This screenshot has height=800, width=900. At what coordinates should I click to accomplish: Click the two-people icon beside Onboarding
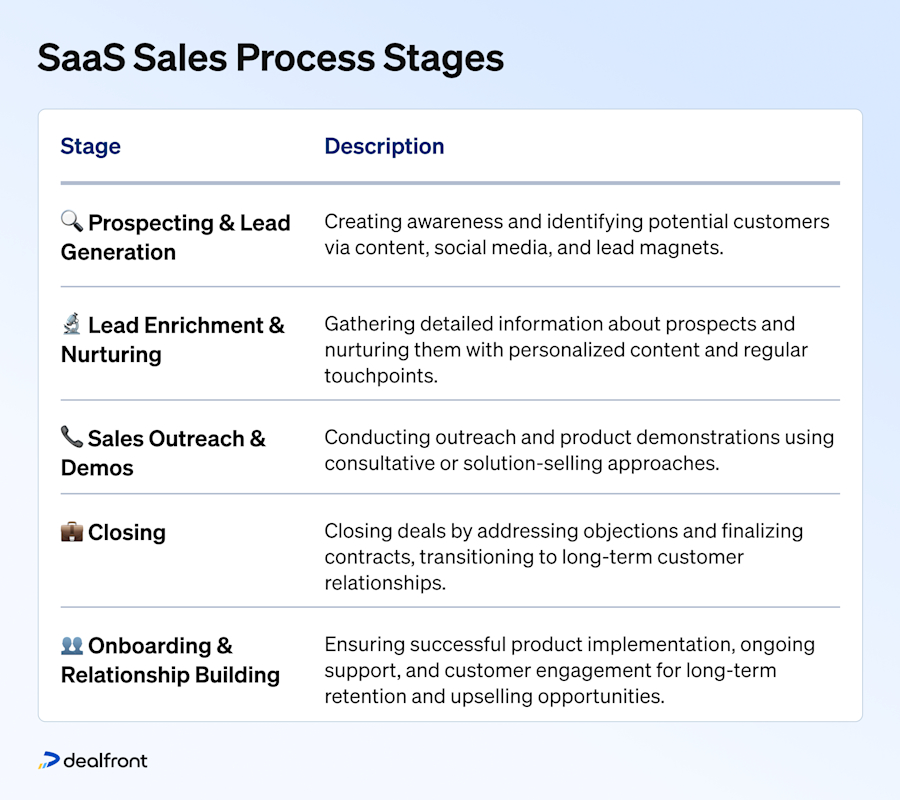click(x=72, y=645)
